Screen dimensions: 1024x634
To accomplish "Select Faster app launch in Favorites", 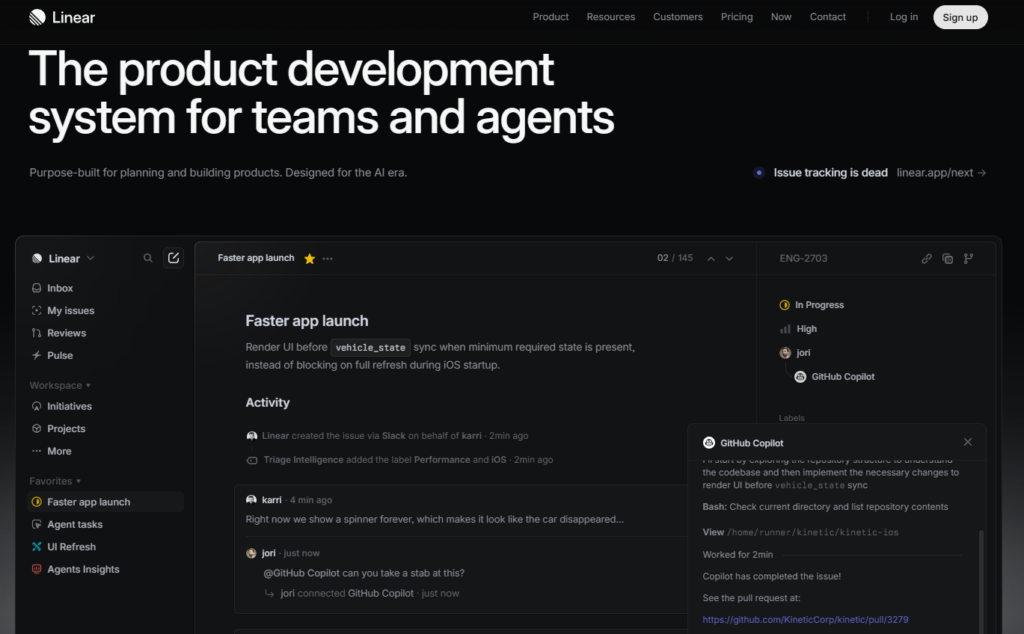I will [106, 502].
